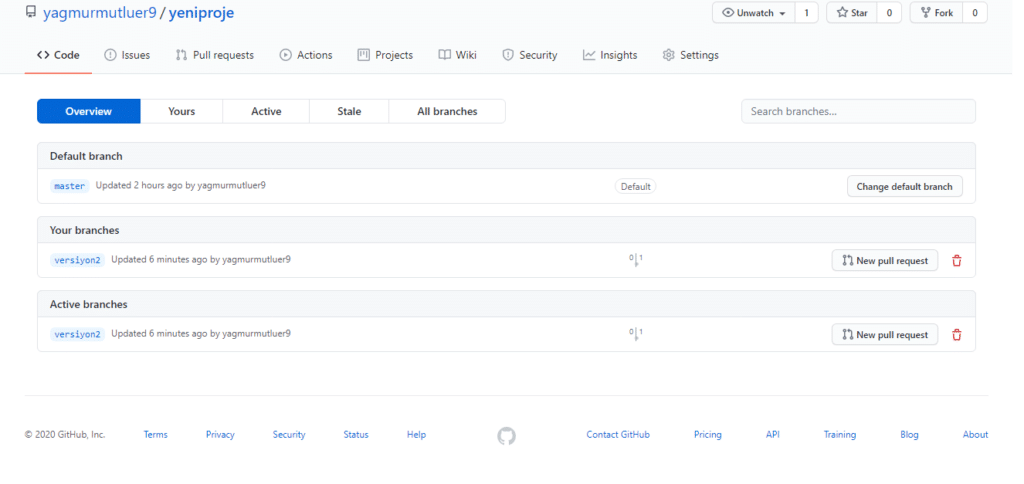Open the Blog footer link
1024x484 pixels.
pyautogui.click(x=909, y=435)
